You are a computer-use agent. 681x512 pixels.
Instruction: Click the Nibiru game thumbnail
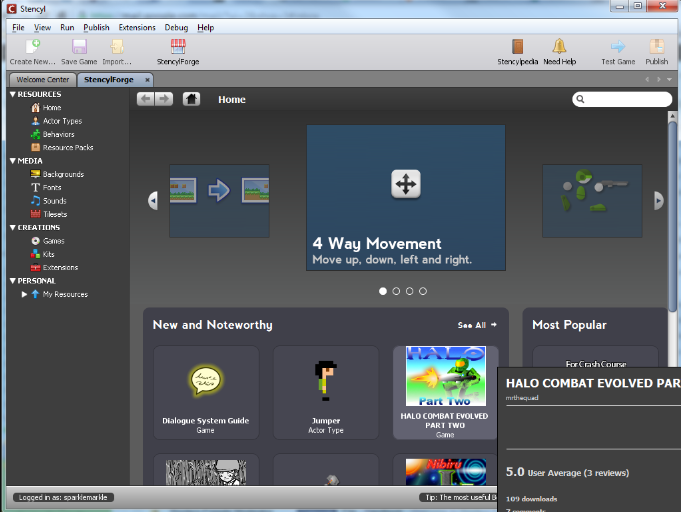pyautogui.click(x=446, y=472)
